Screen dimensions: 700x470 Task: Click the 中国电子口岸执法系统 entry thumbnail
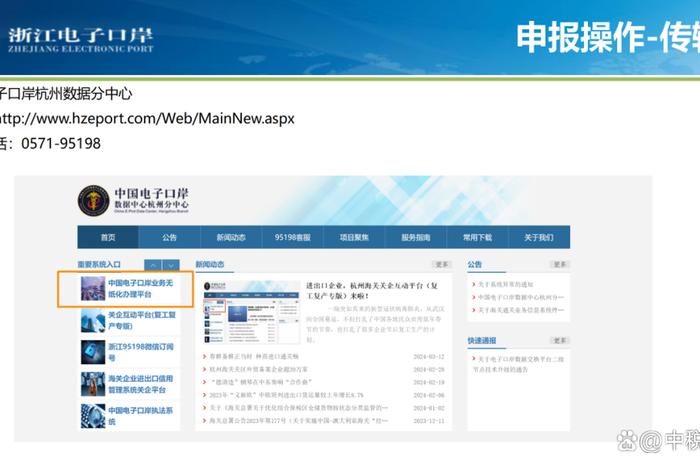93,416
